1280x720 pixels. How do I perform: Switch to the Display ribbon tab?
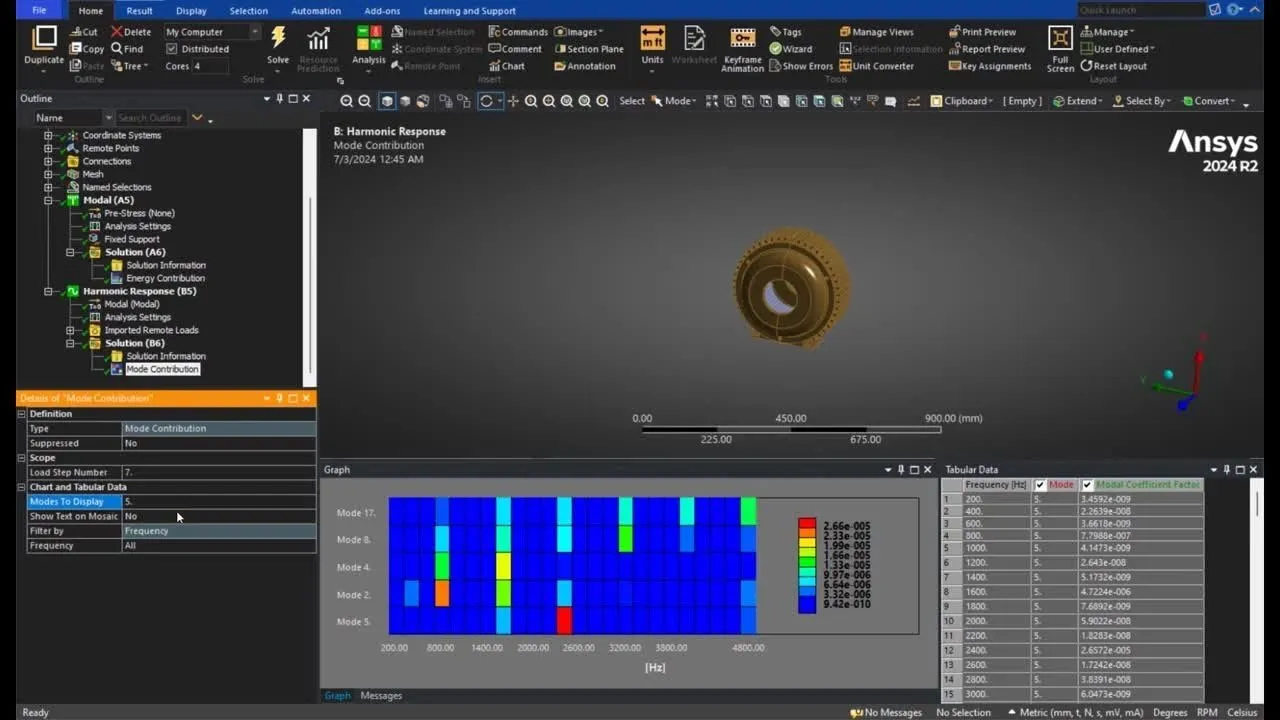tap(191, 11)
